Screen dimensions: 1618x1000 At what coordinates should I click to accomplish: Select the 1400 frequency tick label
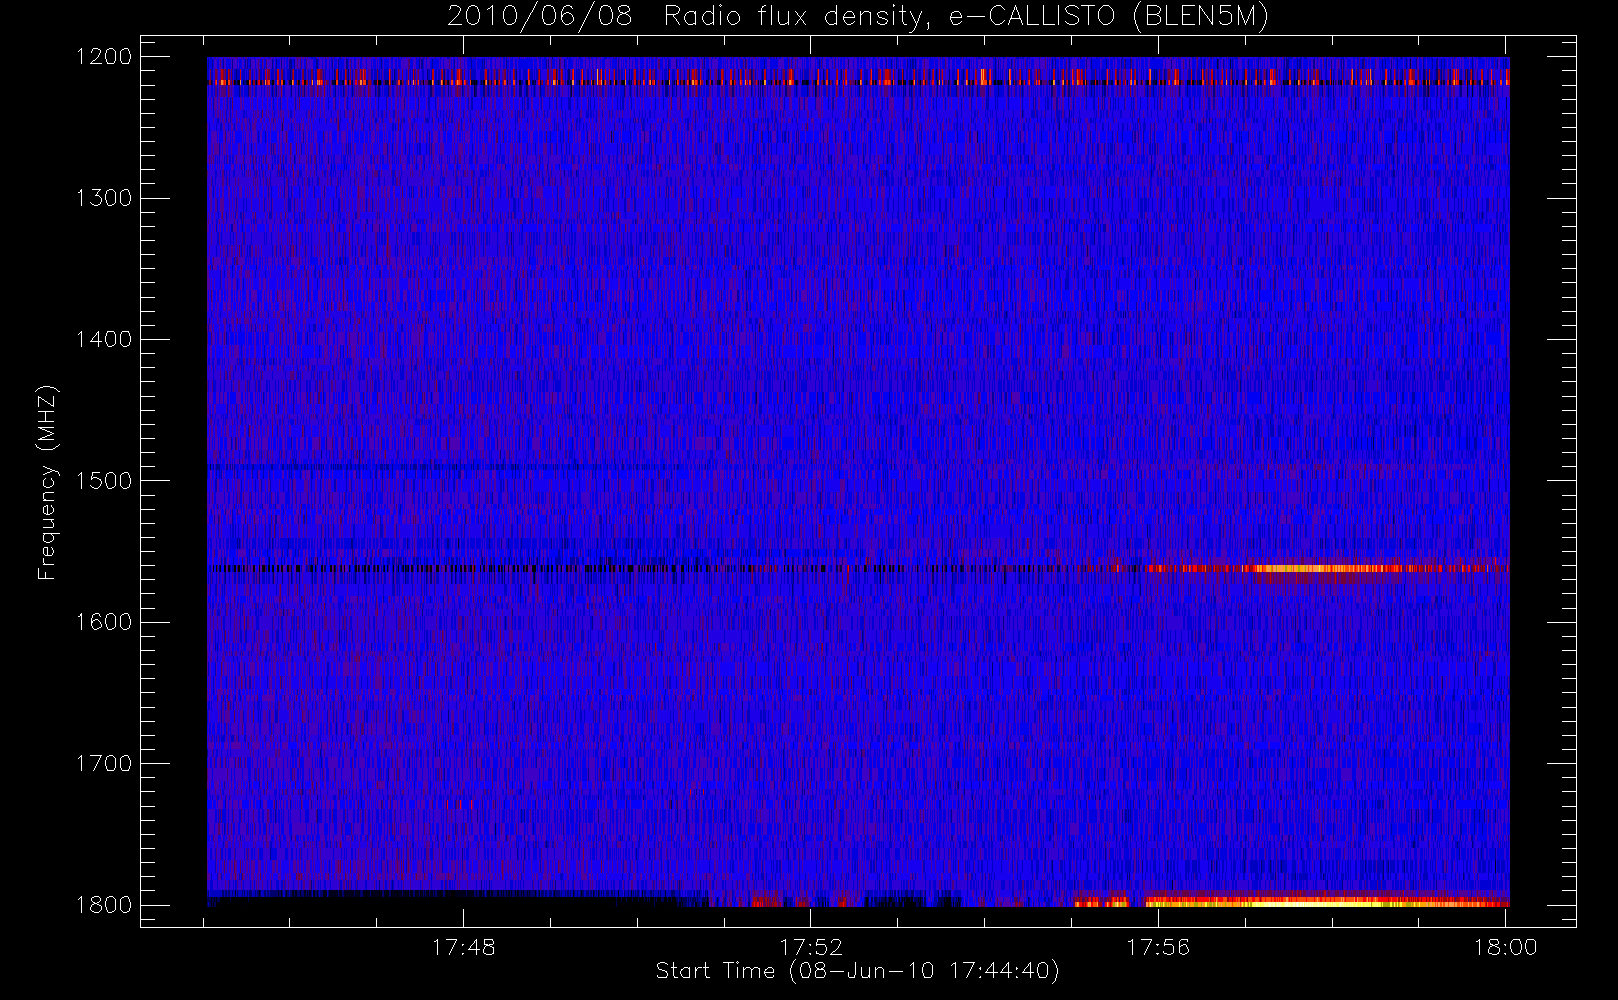point(104,339)
